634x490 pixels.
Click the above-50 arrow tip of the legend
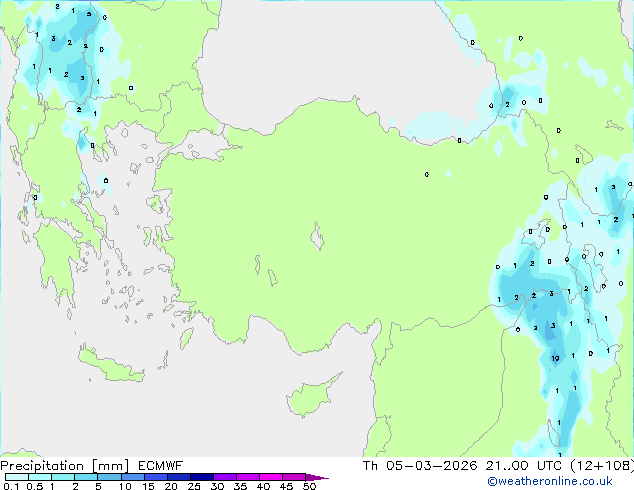(x=317, y=477)
